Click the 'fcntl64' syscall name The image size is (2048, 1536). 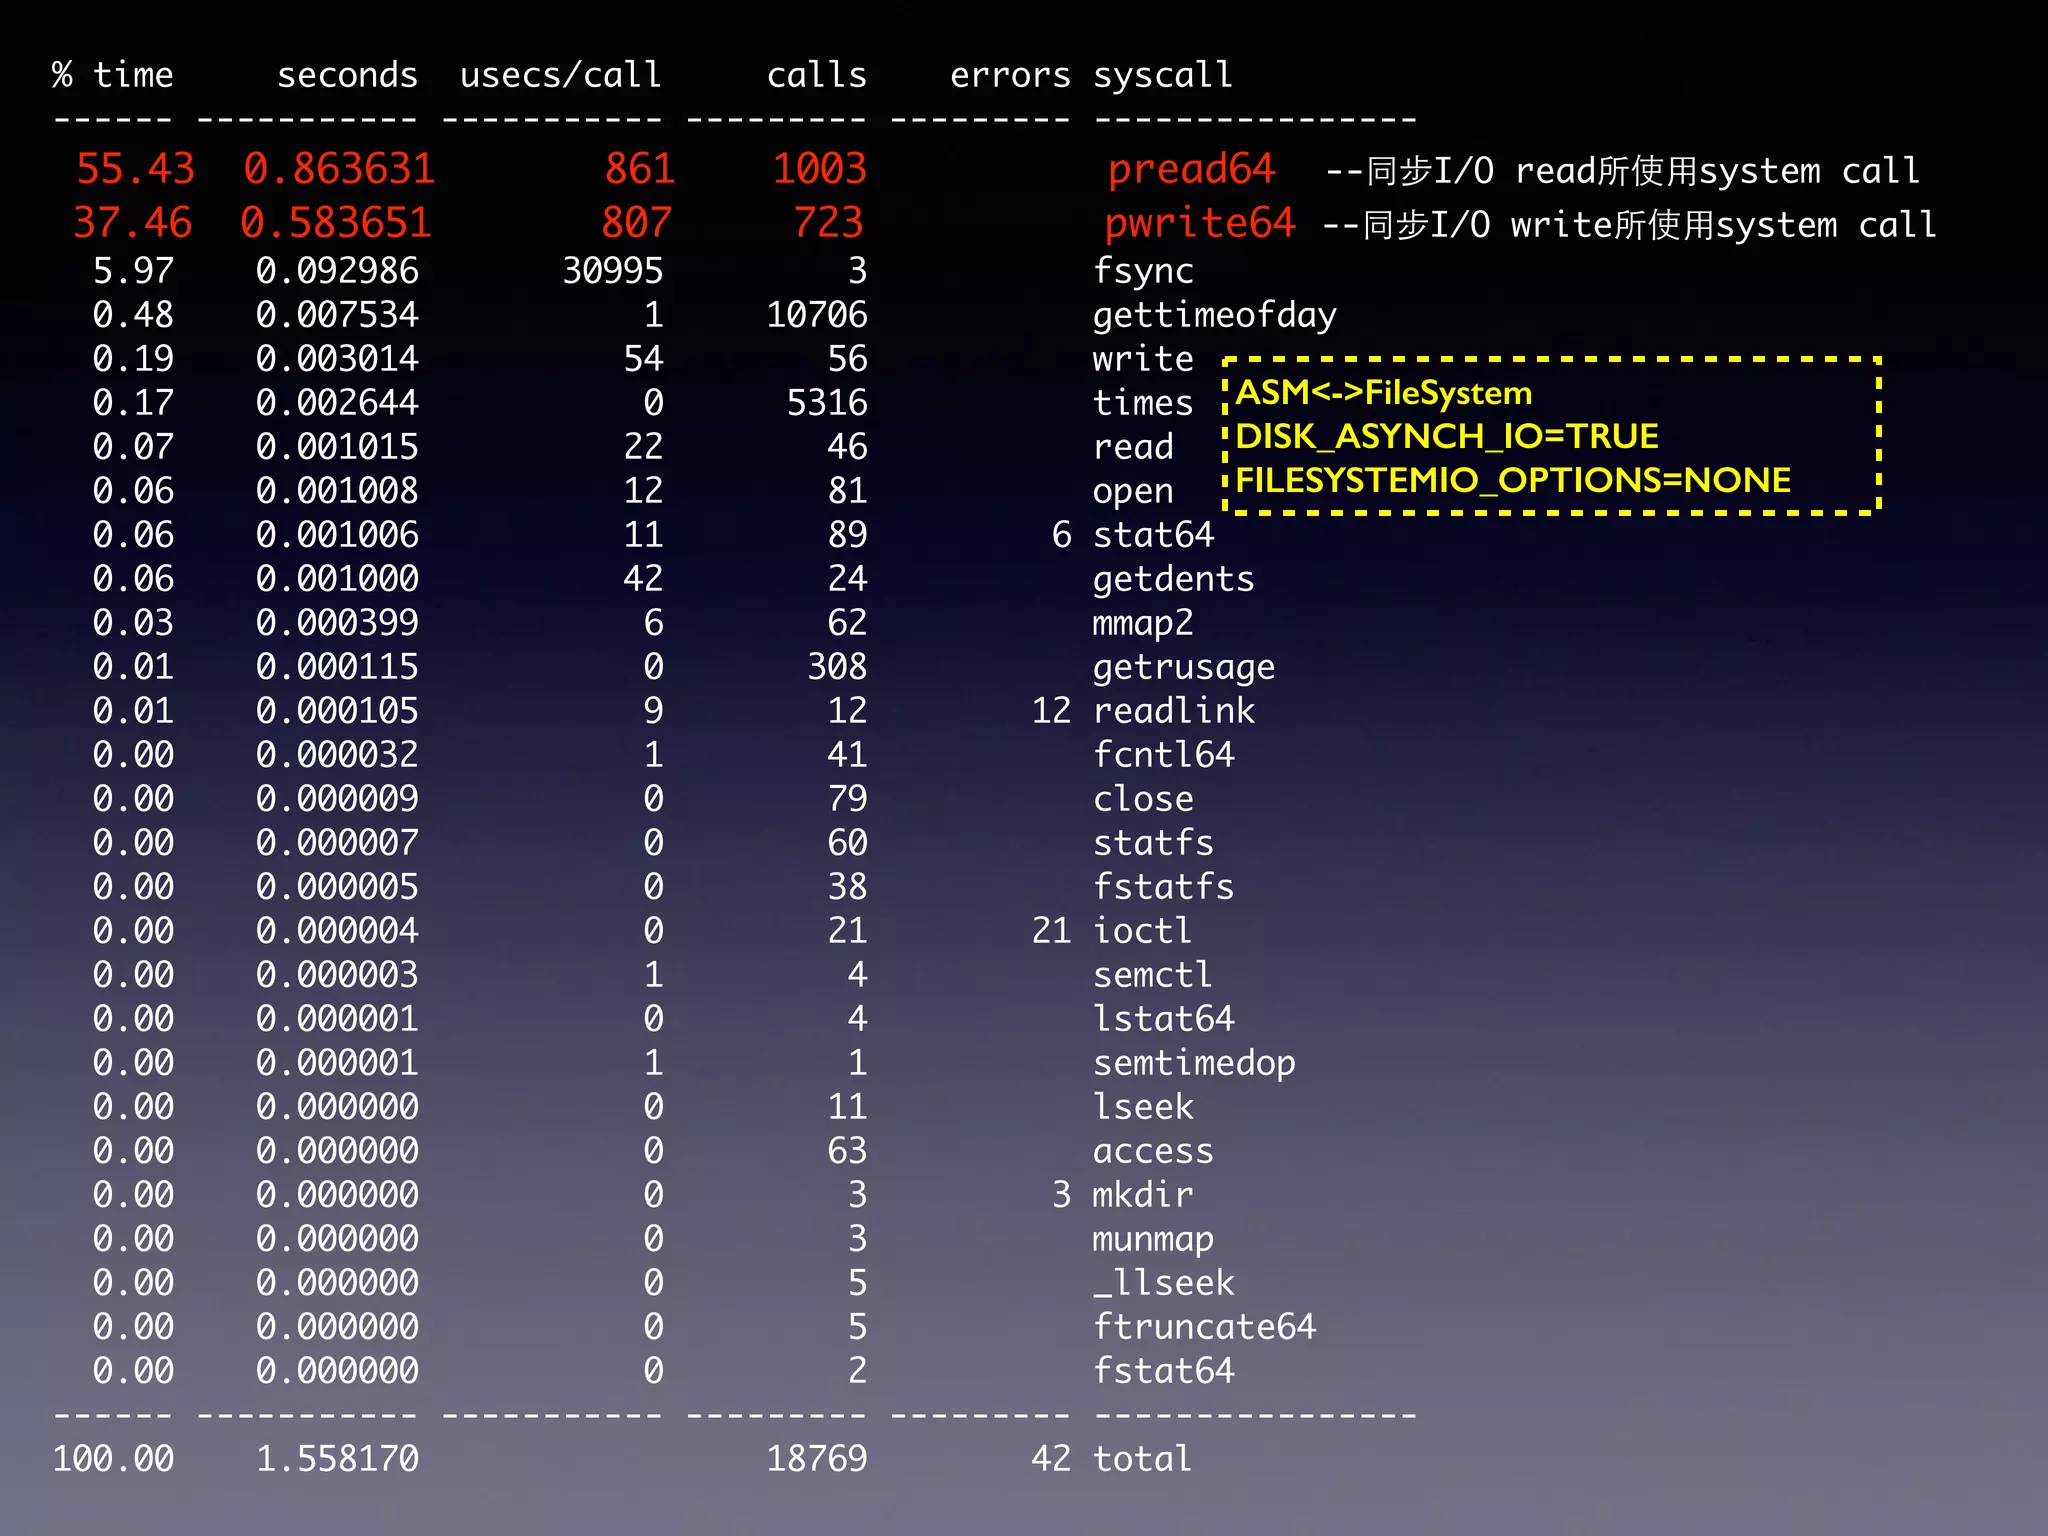coord(1163,755)
